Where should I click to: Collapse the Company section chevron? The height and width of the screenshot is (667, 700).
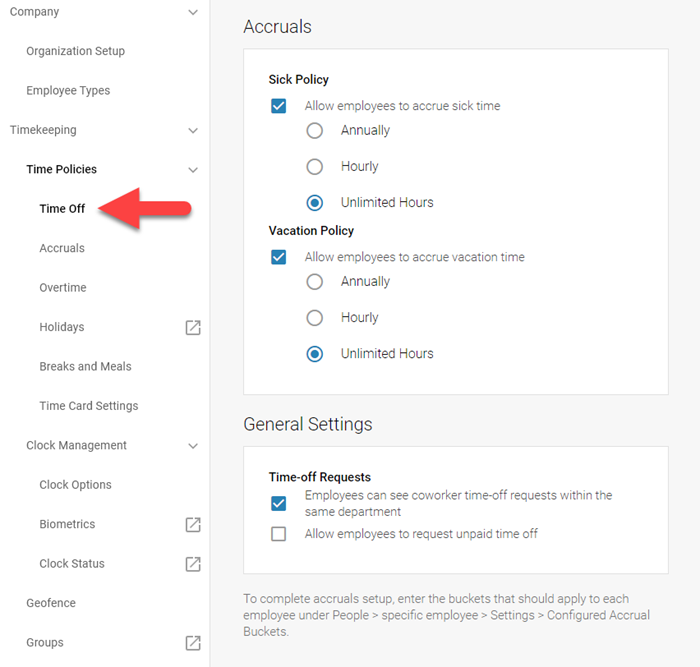[193, 12]
